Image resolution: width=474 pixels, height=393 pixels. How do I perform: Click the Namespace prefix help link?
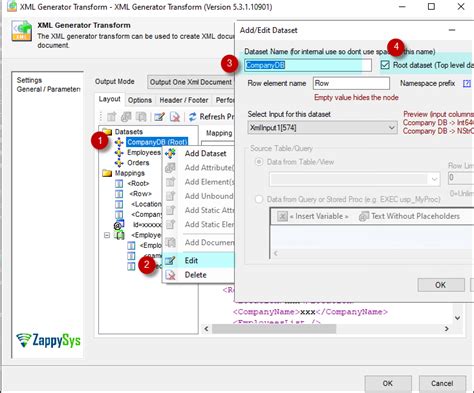[467, 84]
